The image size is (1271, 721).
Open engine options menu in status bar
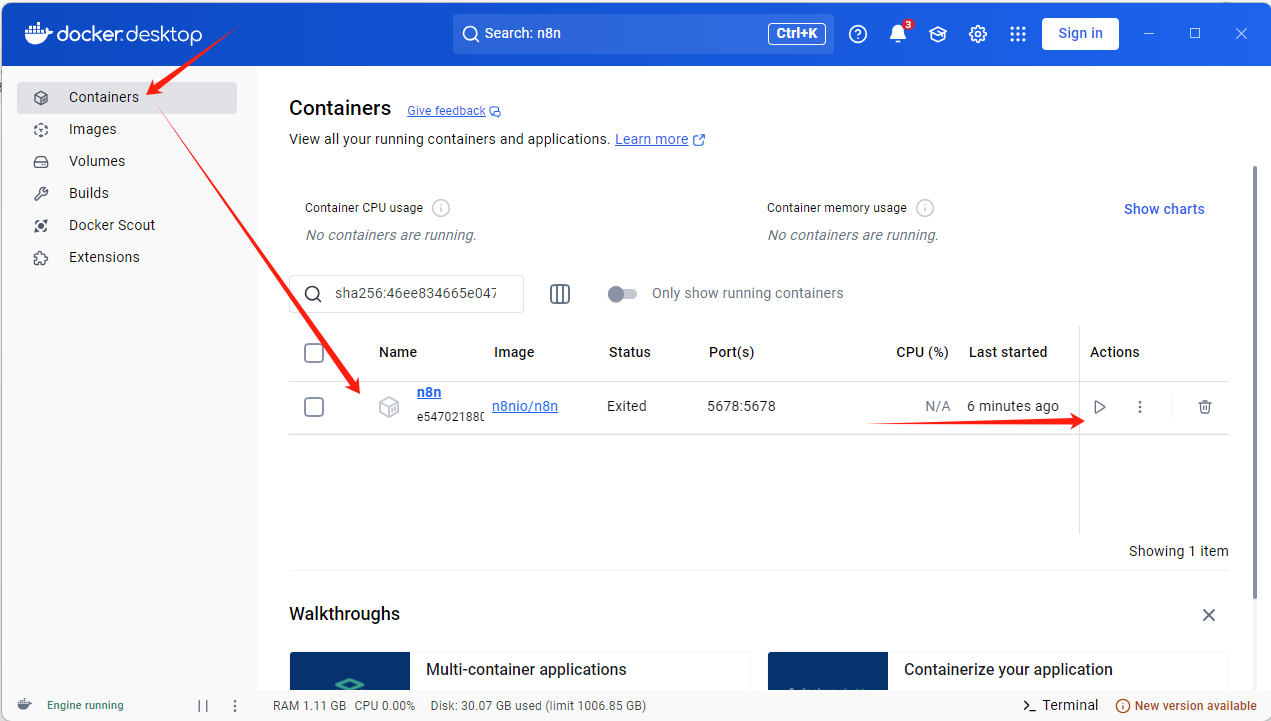[235, 705]
